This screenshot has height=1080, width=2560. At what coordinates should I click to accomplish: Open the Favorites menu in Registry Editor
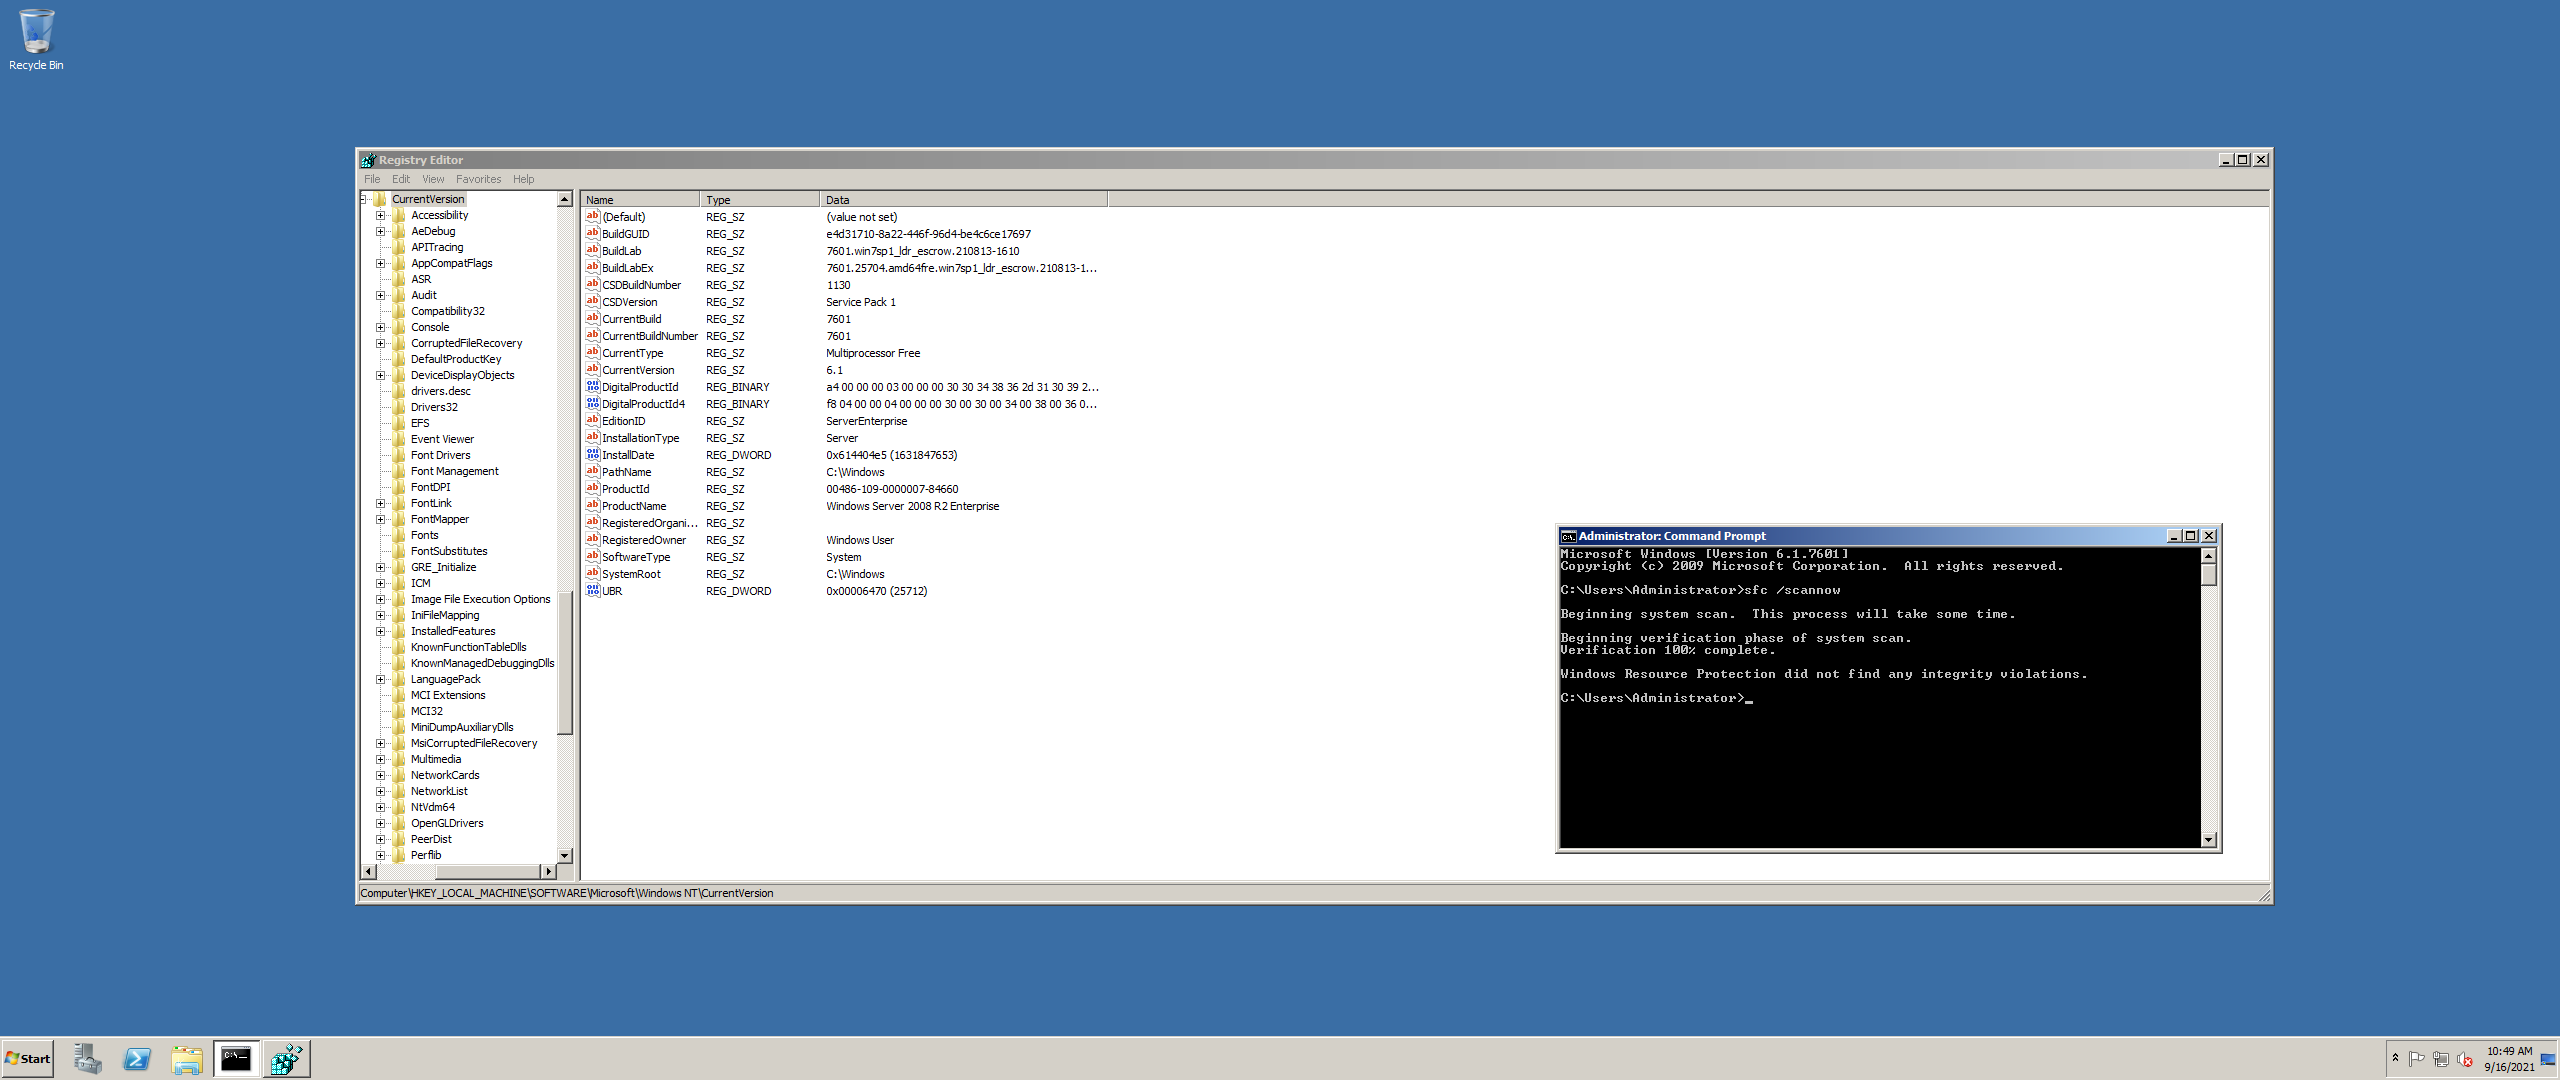(x=478, y=179)
